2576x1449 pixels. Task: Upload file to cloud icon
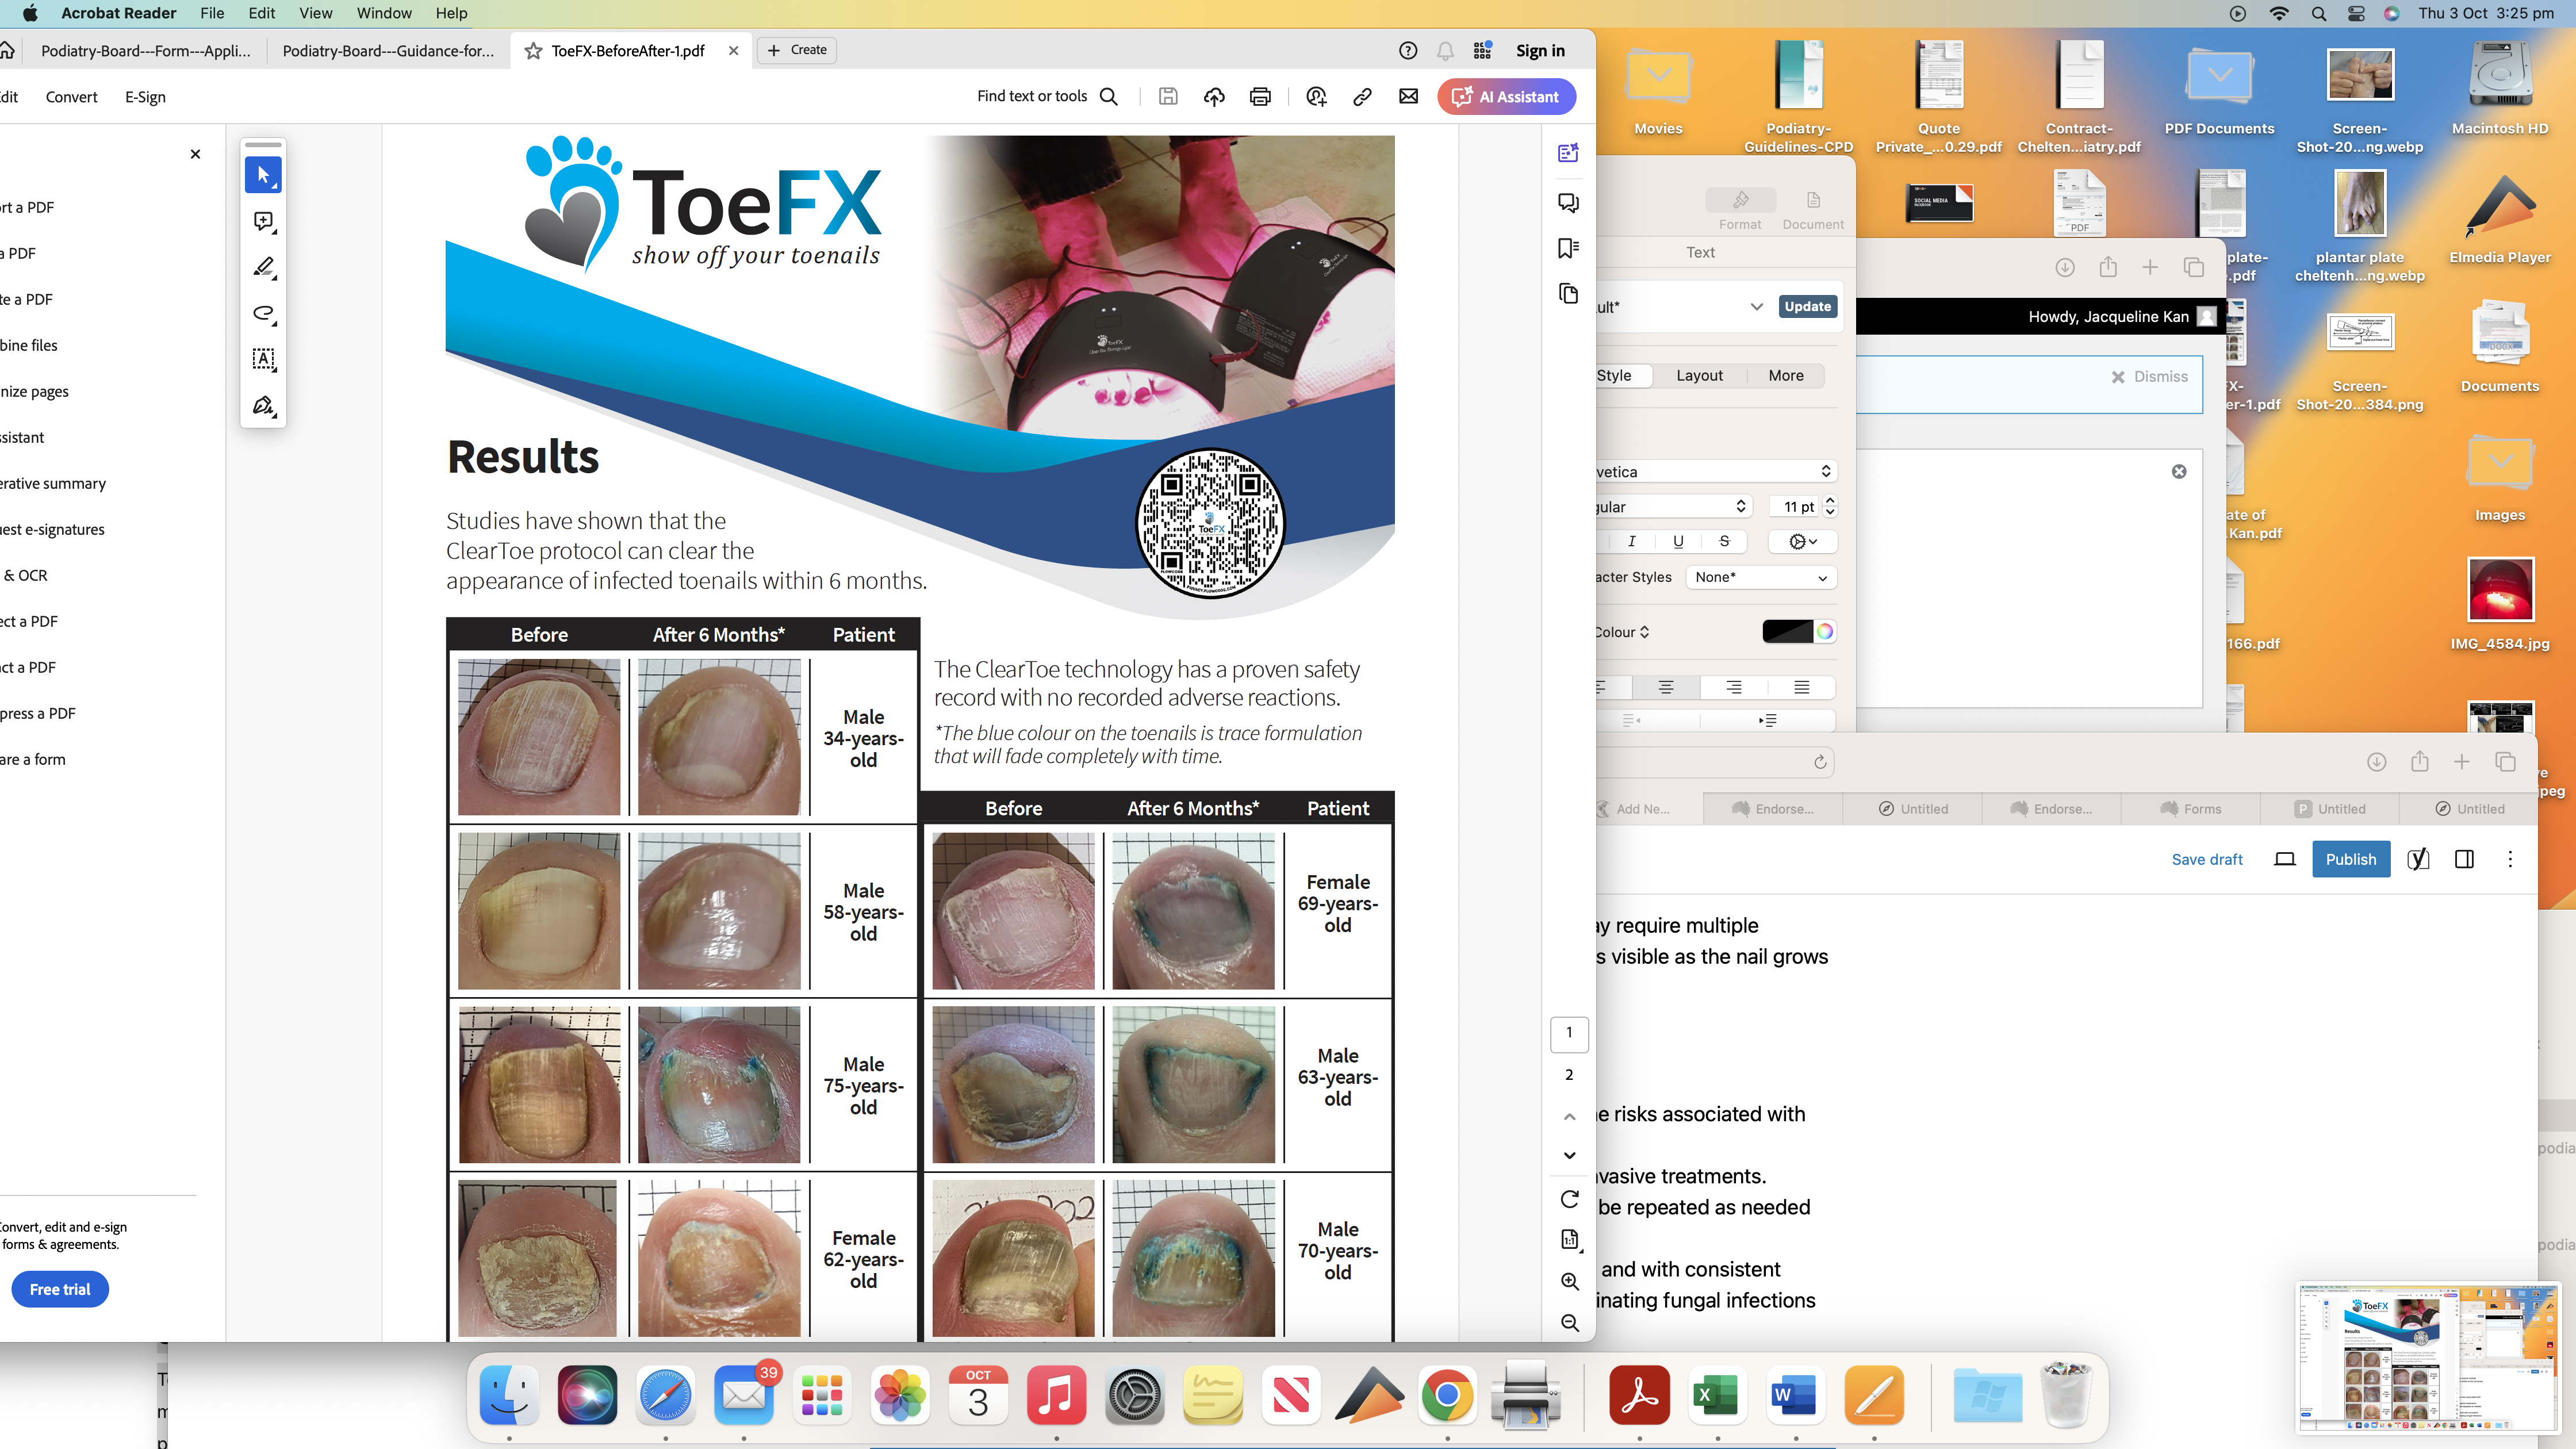(1214, 96)
